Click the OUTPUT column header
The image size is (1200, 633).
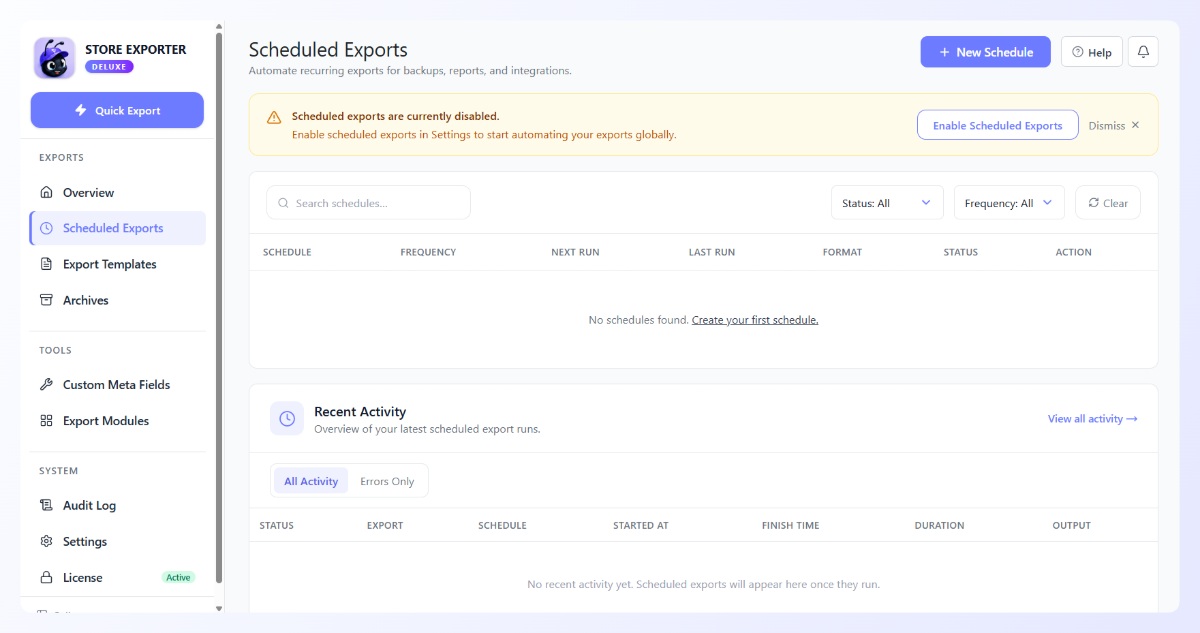click(1071, 525)
